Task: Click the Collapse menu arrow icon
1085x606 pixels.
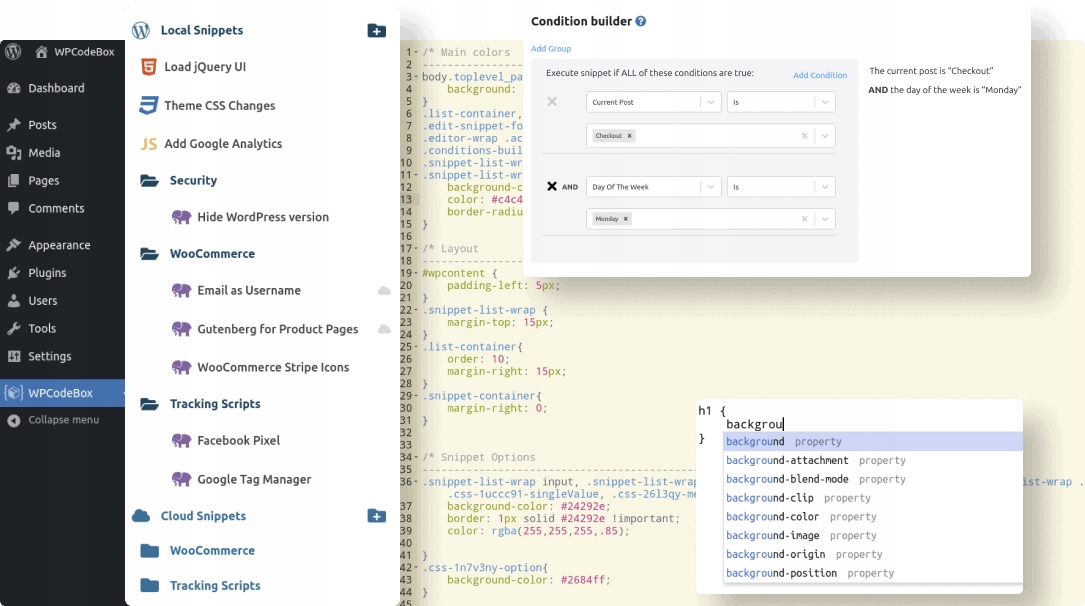Action: [x=14, y=420]
